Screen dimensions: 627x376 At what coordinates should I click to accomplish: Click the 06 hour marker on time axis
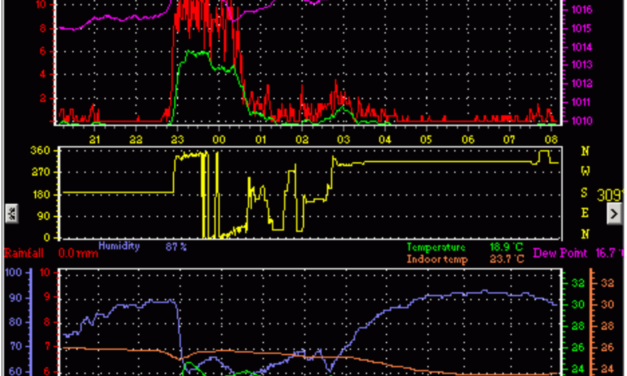click(x=467, y=140)
